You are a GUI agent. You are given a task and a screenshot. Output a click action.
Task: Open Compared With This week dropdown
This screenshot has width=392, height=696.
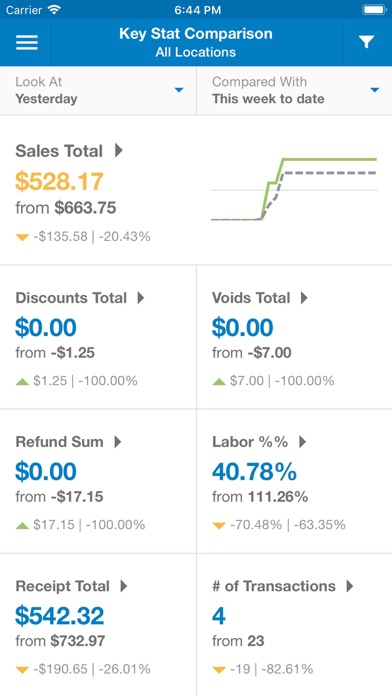coord(294,90)
